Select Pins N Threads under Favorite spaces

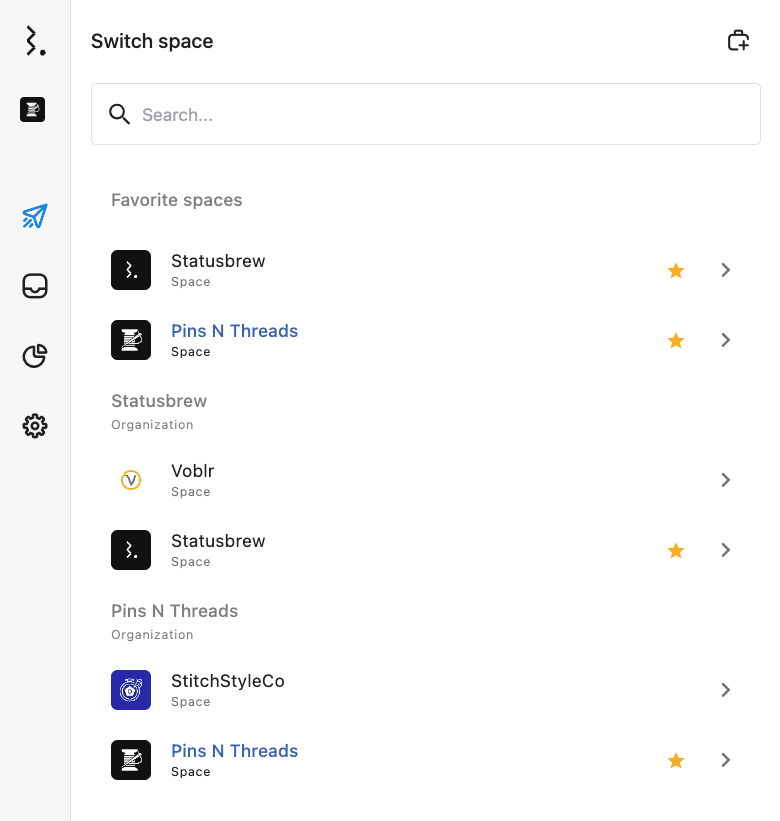pyautogui.click(x=234, y=332)
